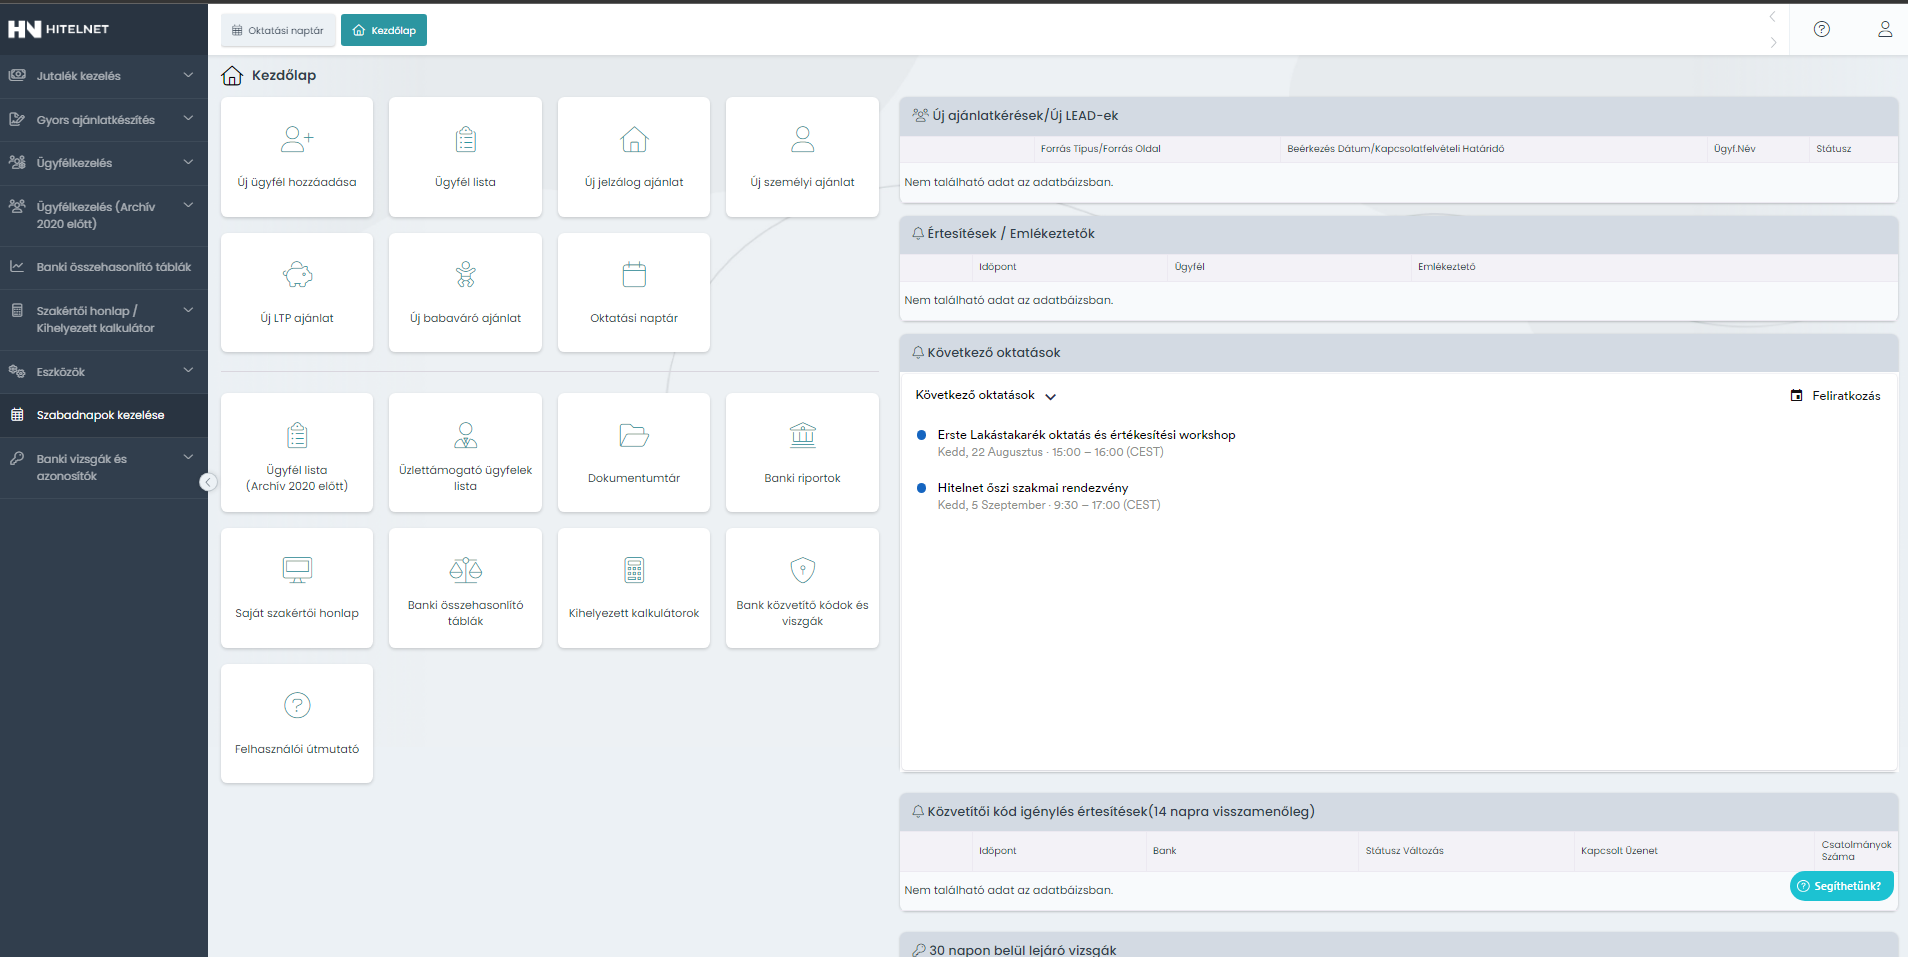The image size is (1908, 957).
Task: Open the Segíthetünk? help chat button
Action: coord(1842,886)
